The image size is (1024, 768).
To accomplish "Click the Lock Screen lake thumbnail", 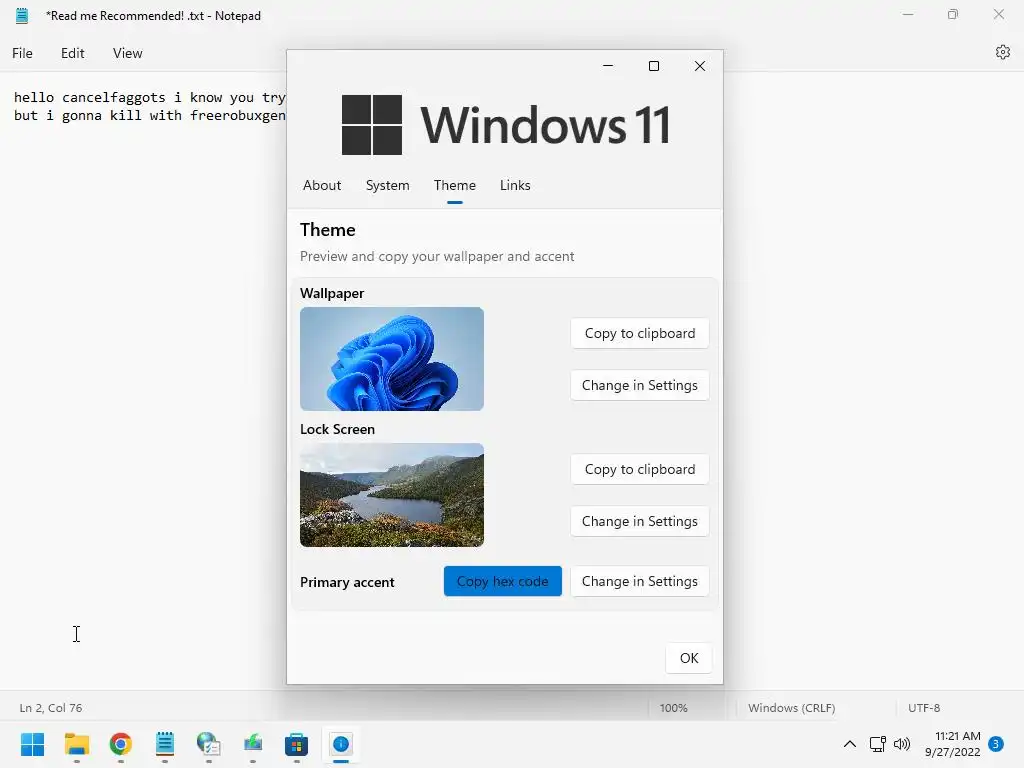I will coord(392,495).
